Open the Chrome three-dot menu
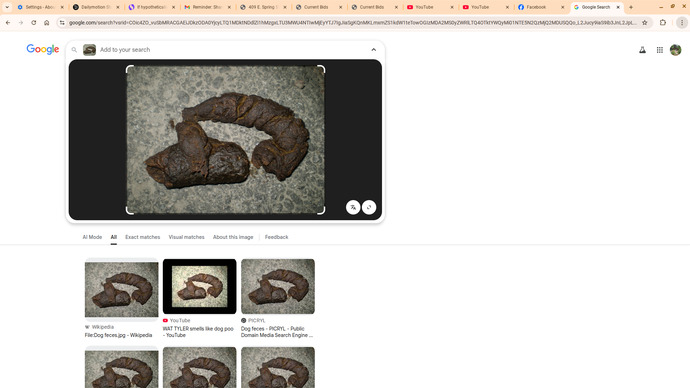Image resolution: width=690 pixels, height=388 pixels. (x=682, y=22)
